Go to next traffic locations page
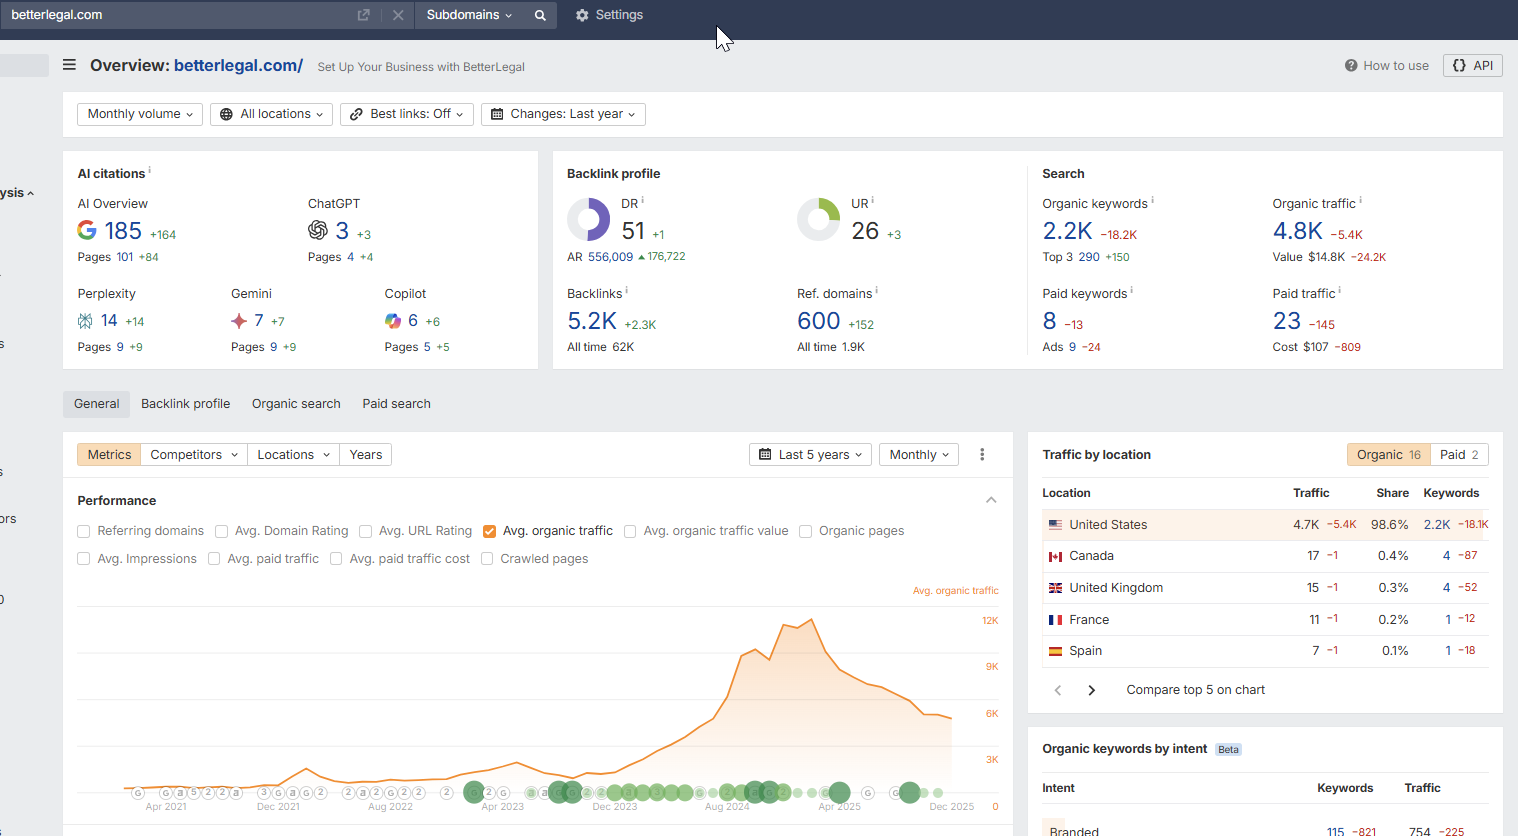 1091,690
